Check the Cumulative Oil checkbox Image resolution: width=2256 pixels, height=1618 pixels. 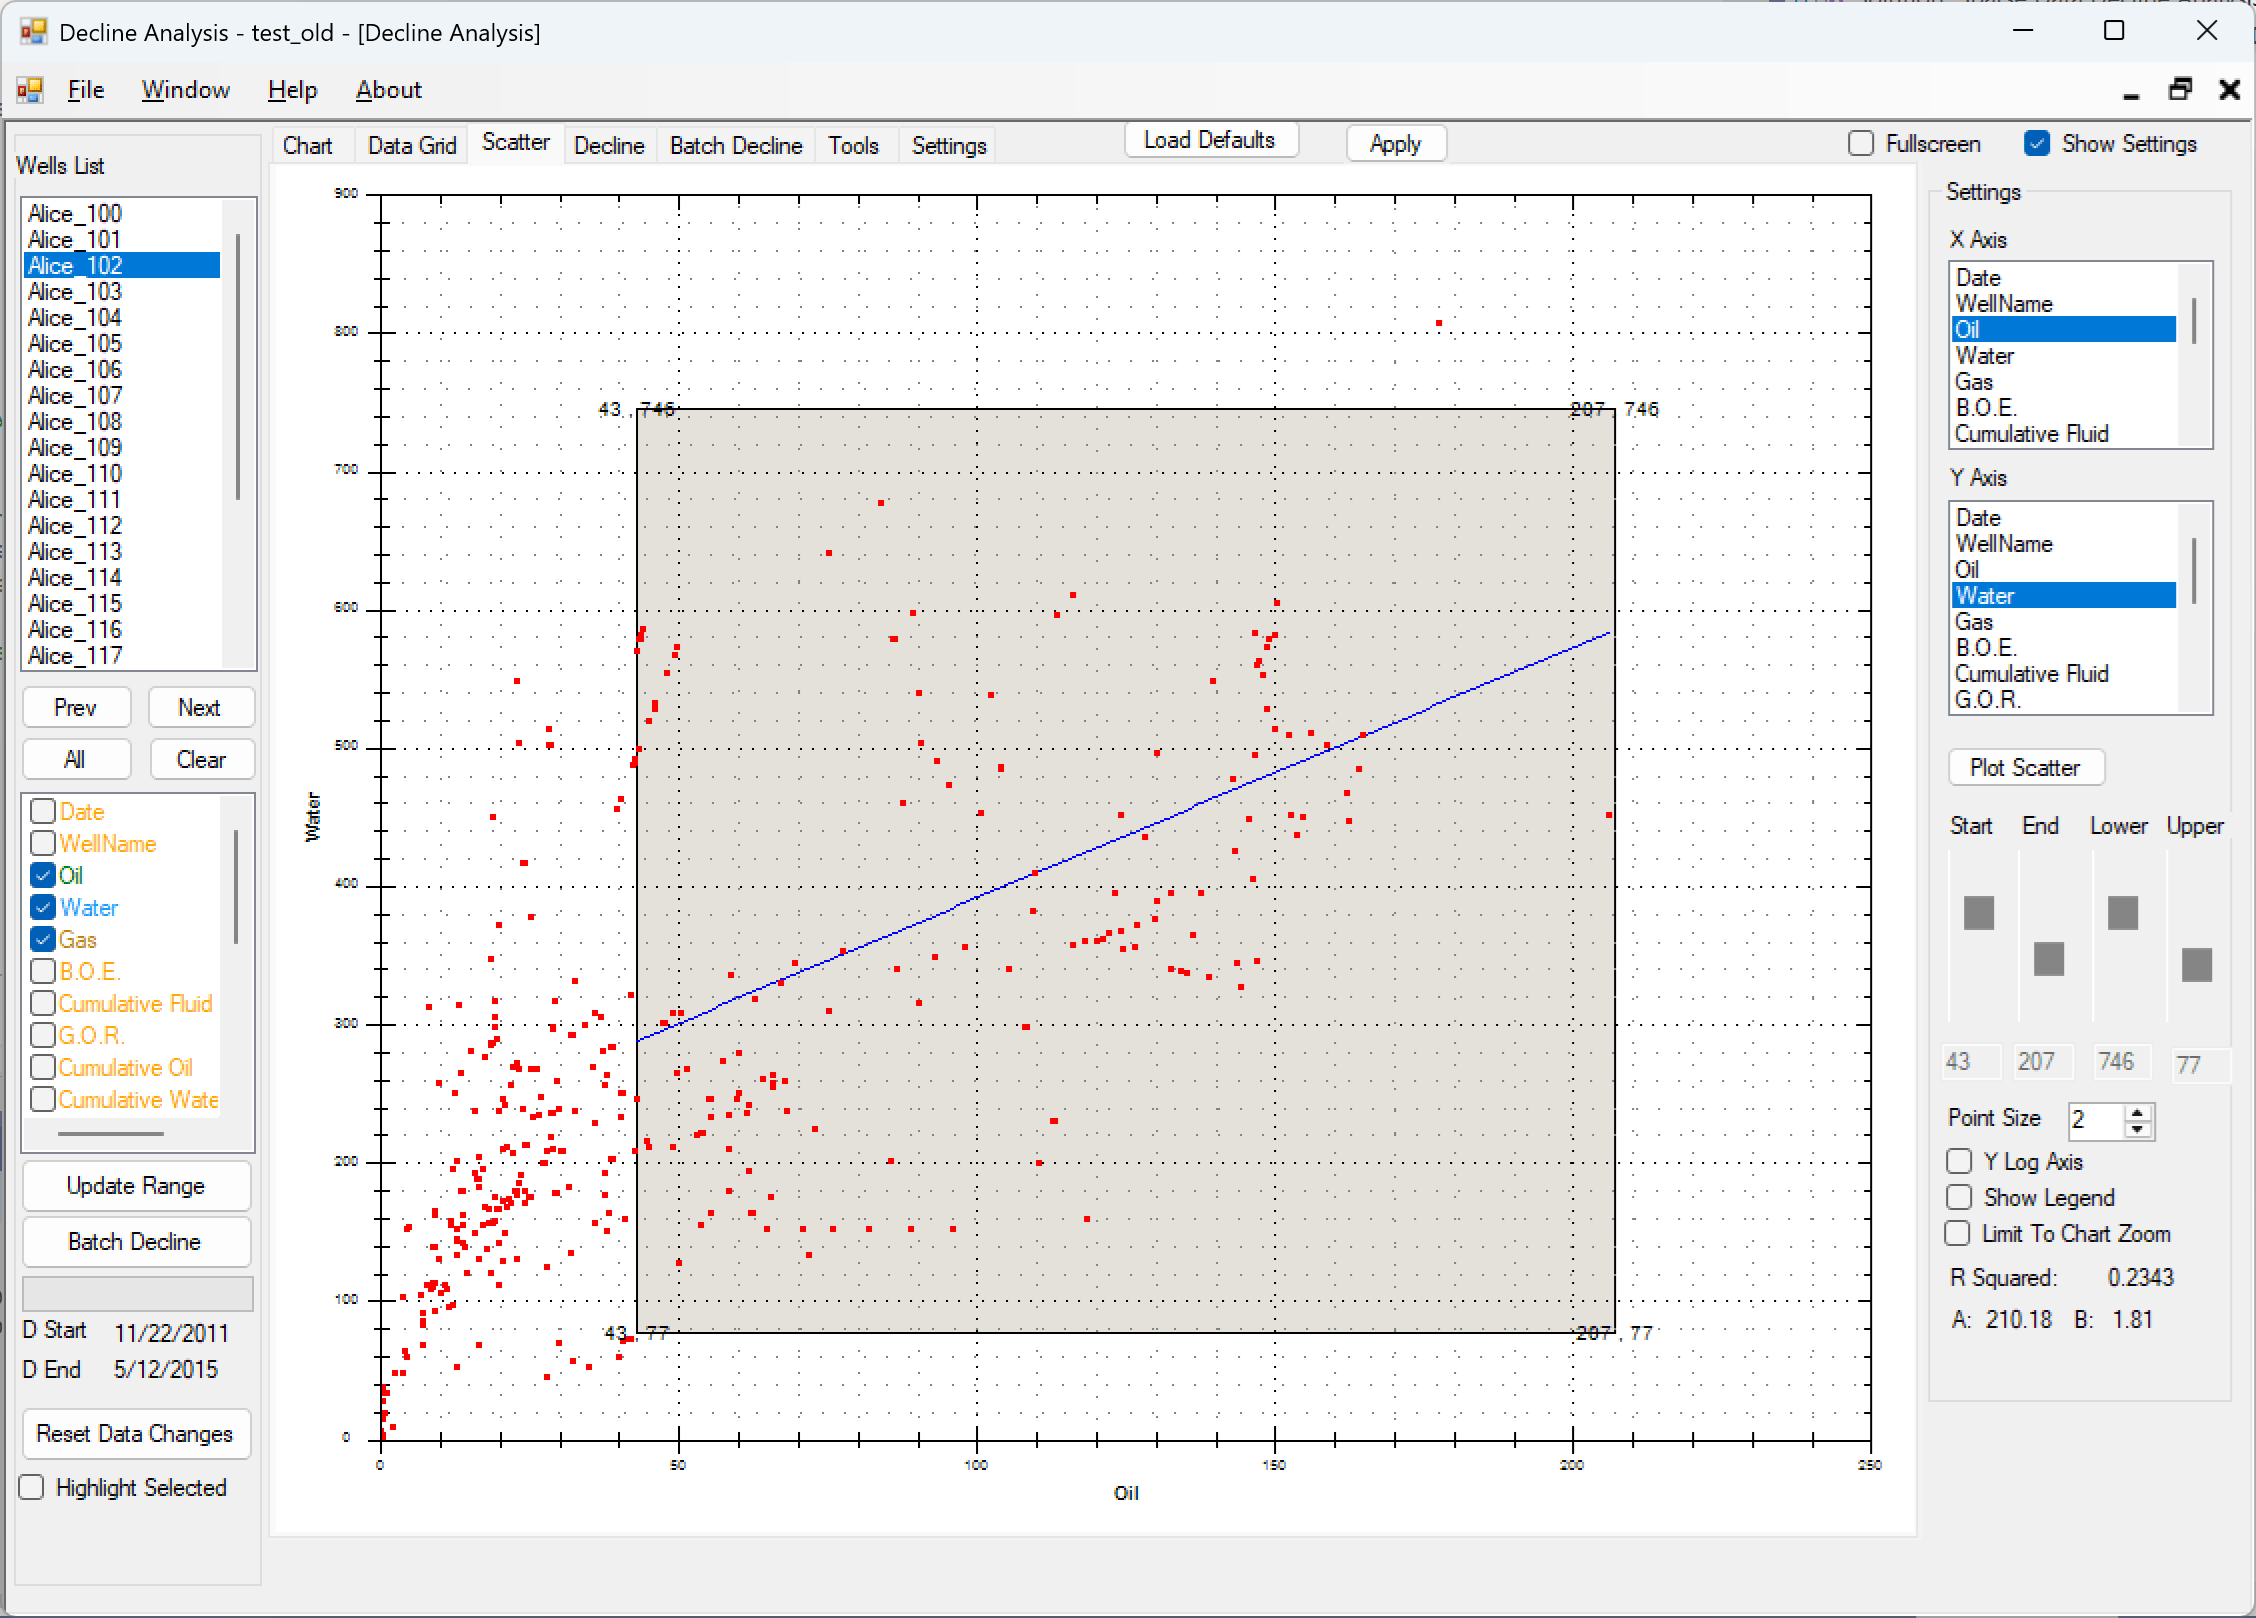click(43, 1067)
